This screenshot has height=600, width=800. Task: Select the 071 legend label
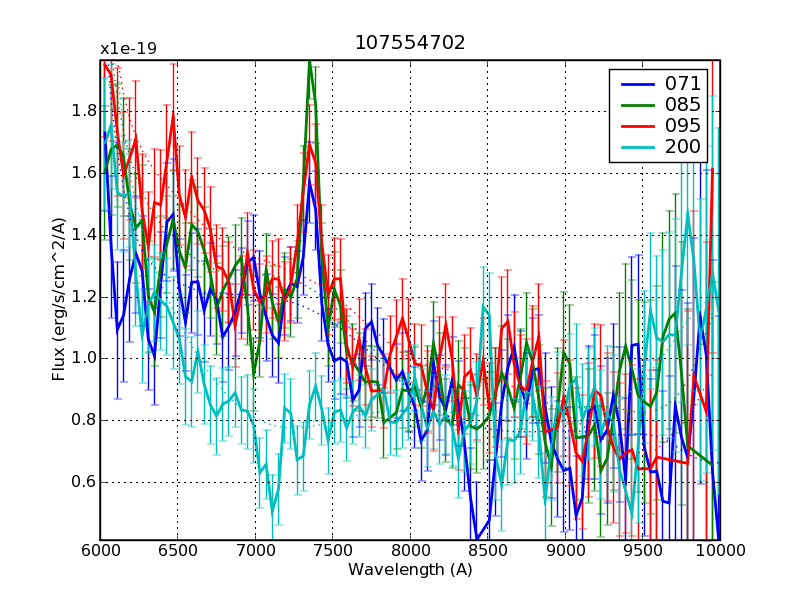[x=681, y=83]
